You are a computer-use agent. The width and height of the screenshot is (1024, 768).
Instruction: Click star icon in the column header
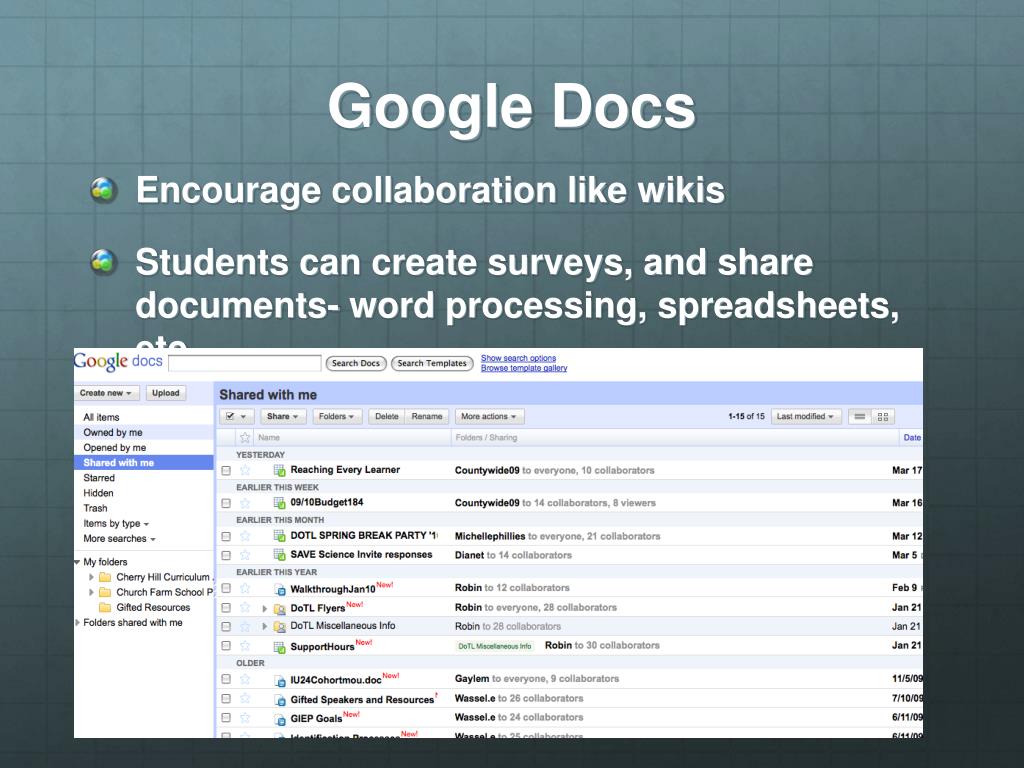tap(245, 438)
